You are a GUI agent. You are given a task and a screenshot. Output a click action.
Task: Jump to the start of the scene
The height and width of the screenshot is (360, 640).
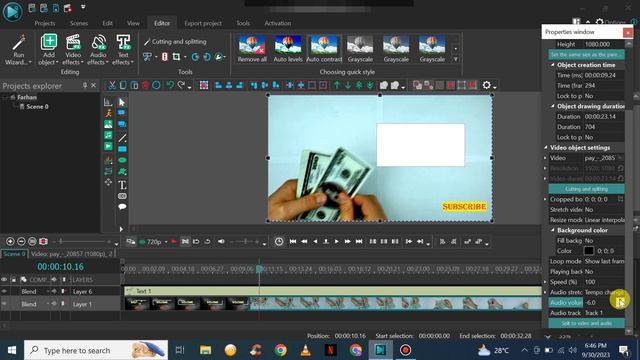293,242
